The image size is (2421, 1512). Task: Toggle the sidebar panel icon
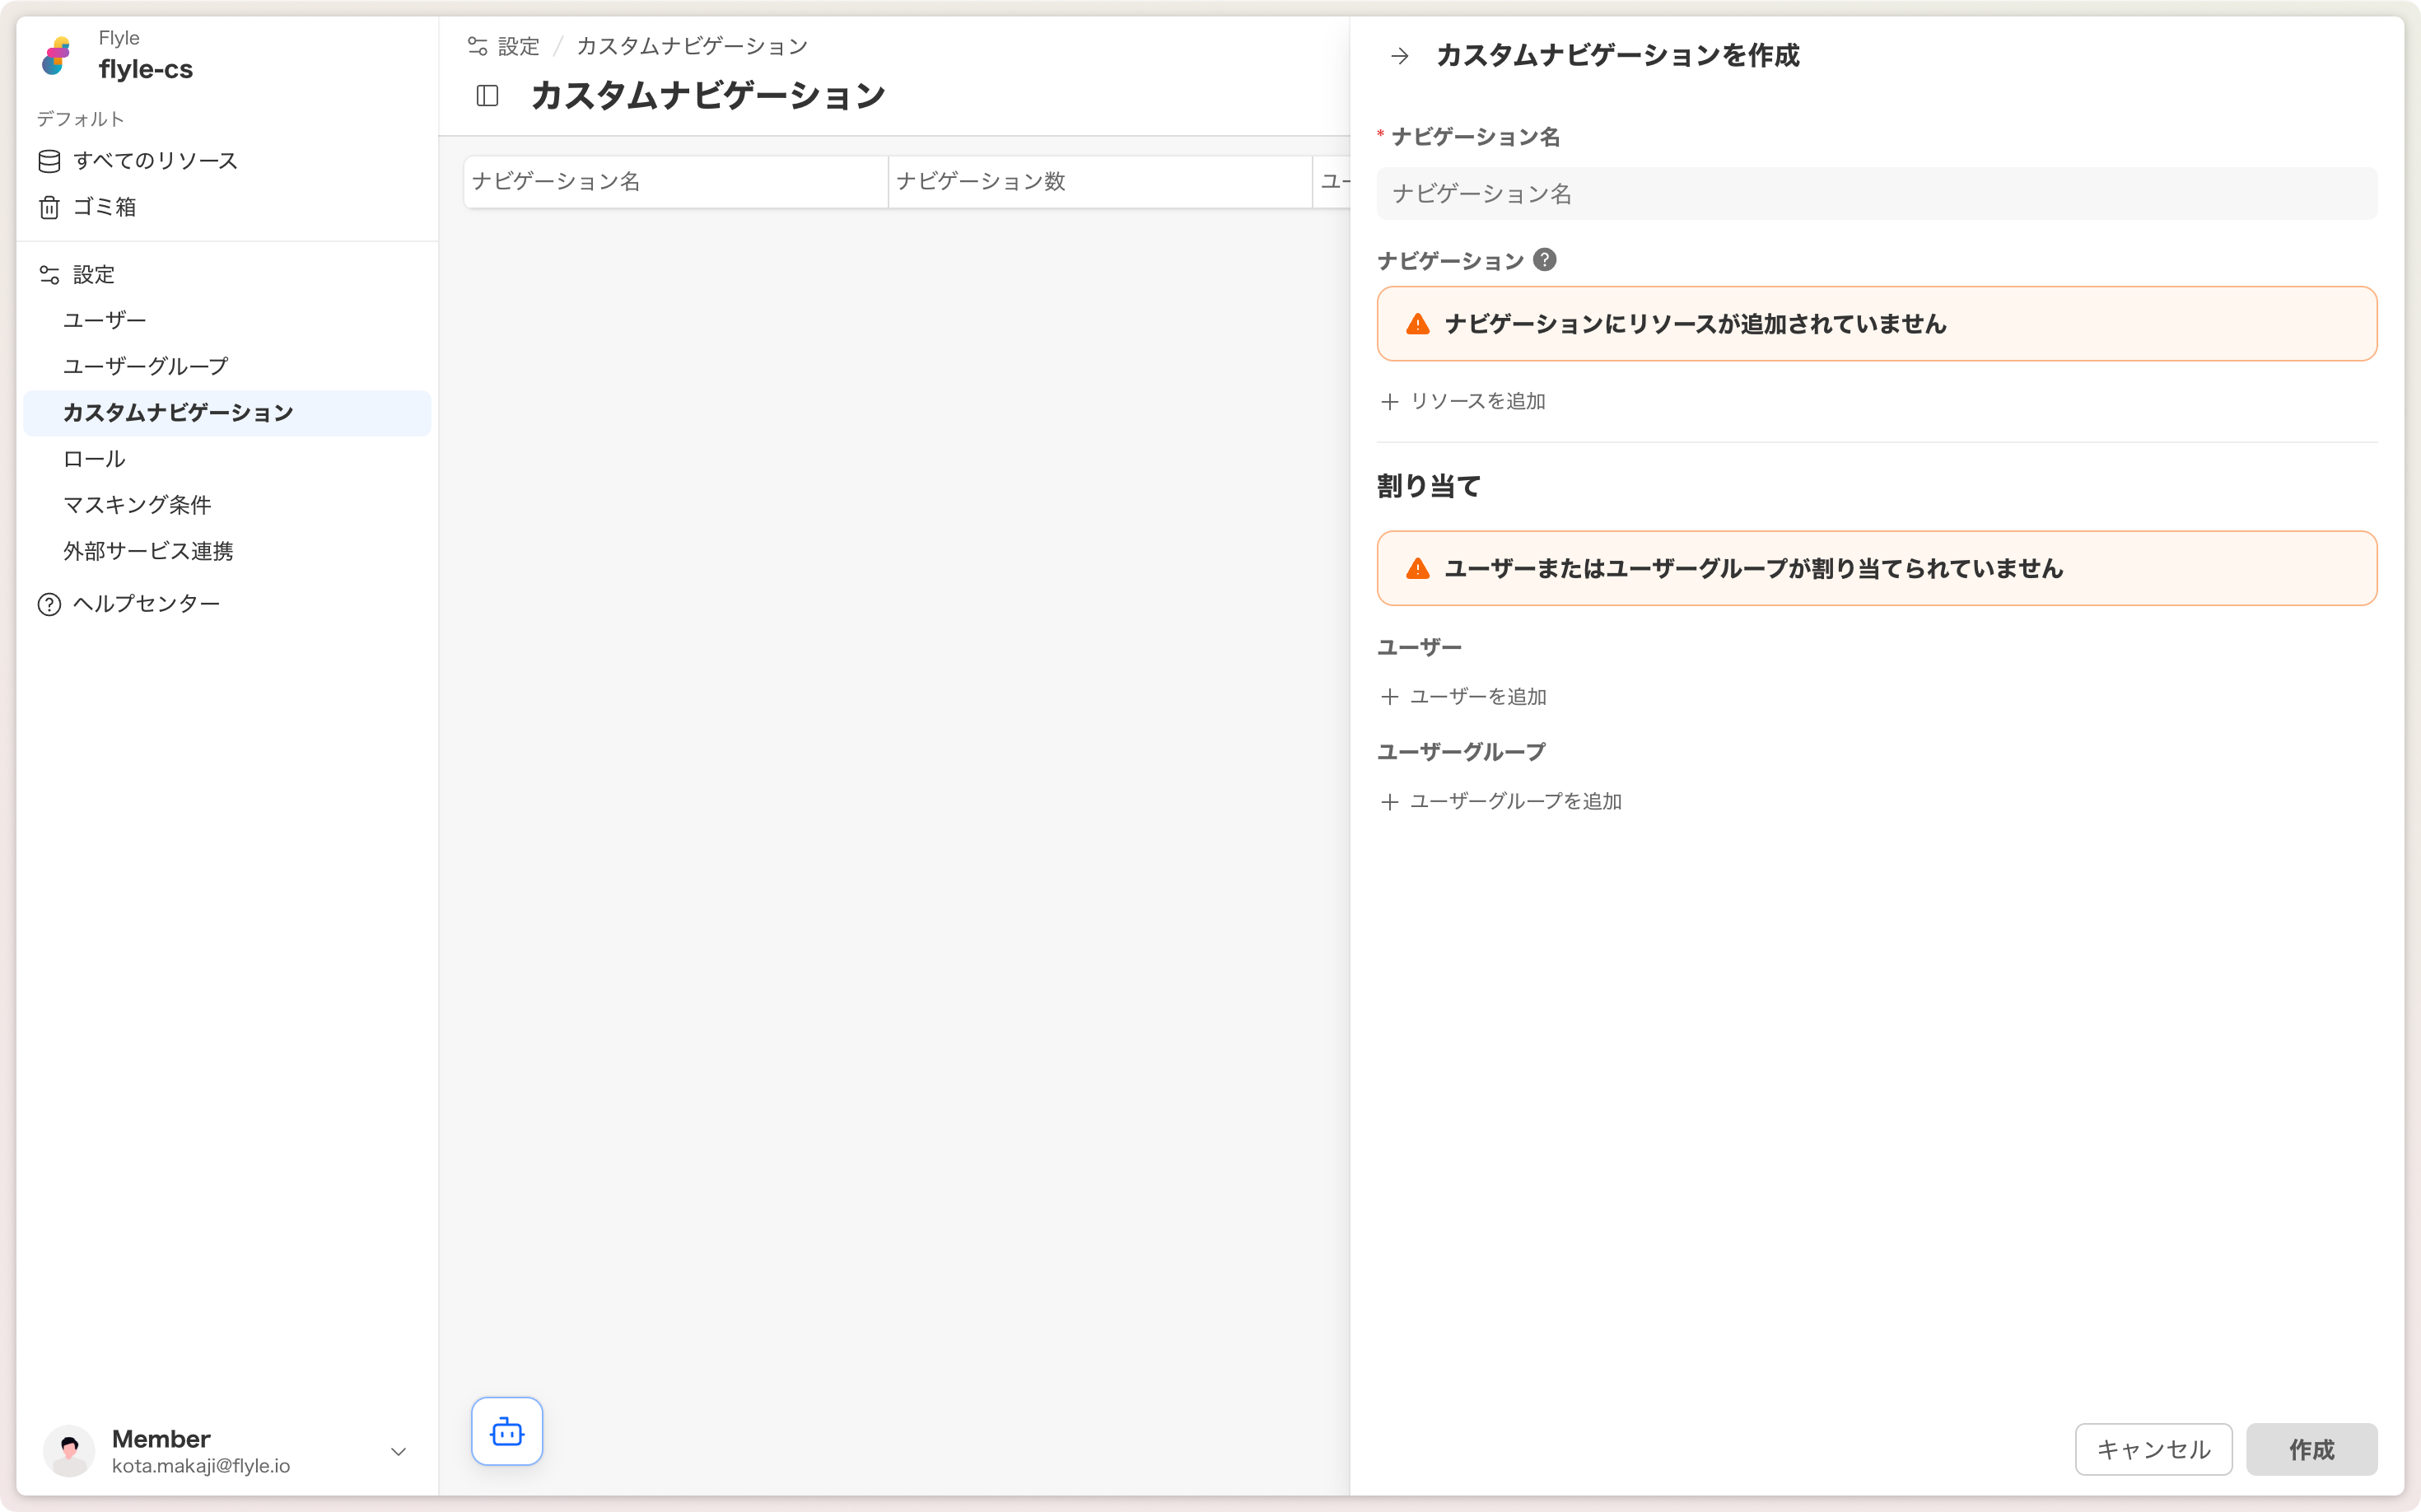tap(487, 96)
